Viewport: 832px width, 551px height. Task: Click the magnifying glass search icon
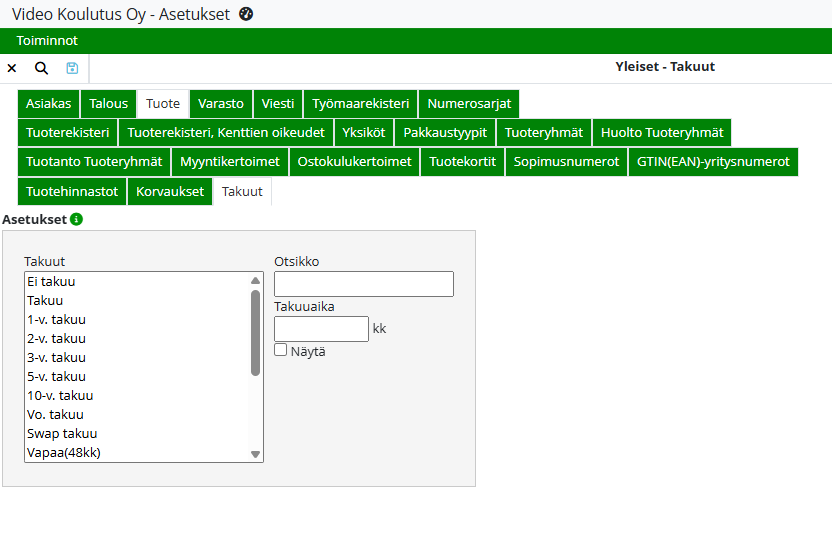tap(41, 68)
